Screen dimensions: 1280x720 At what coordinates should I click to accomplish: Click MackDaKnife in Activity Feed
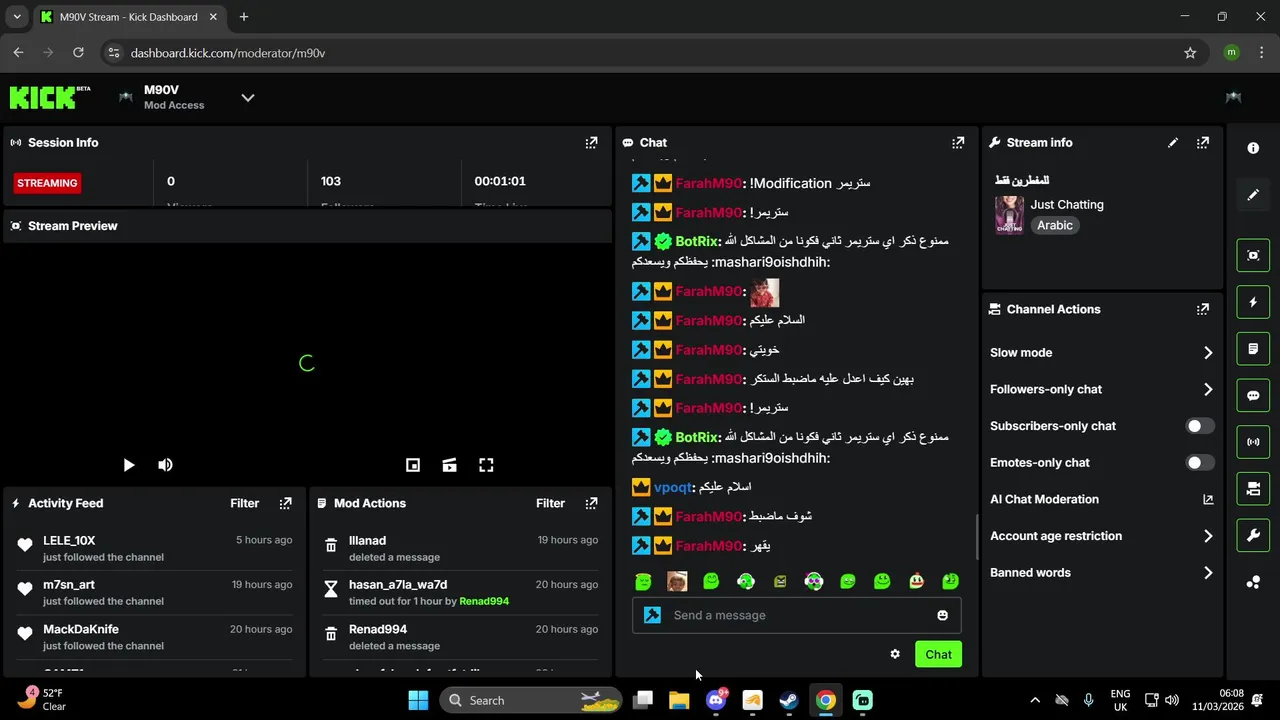coord(81,629)
